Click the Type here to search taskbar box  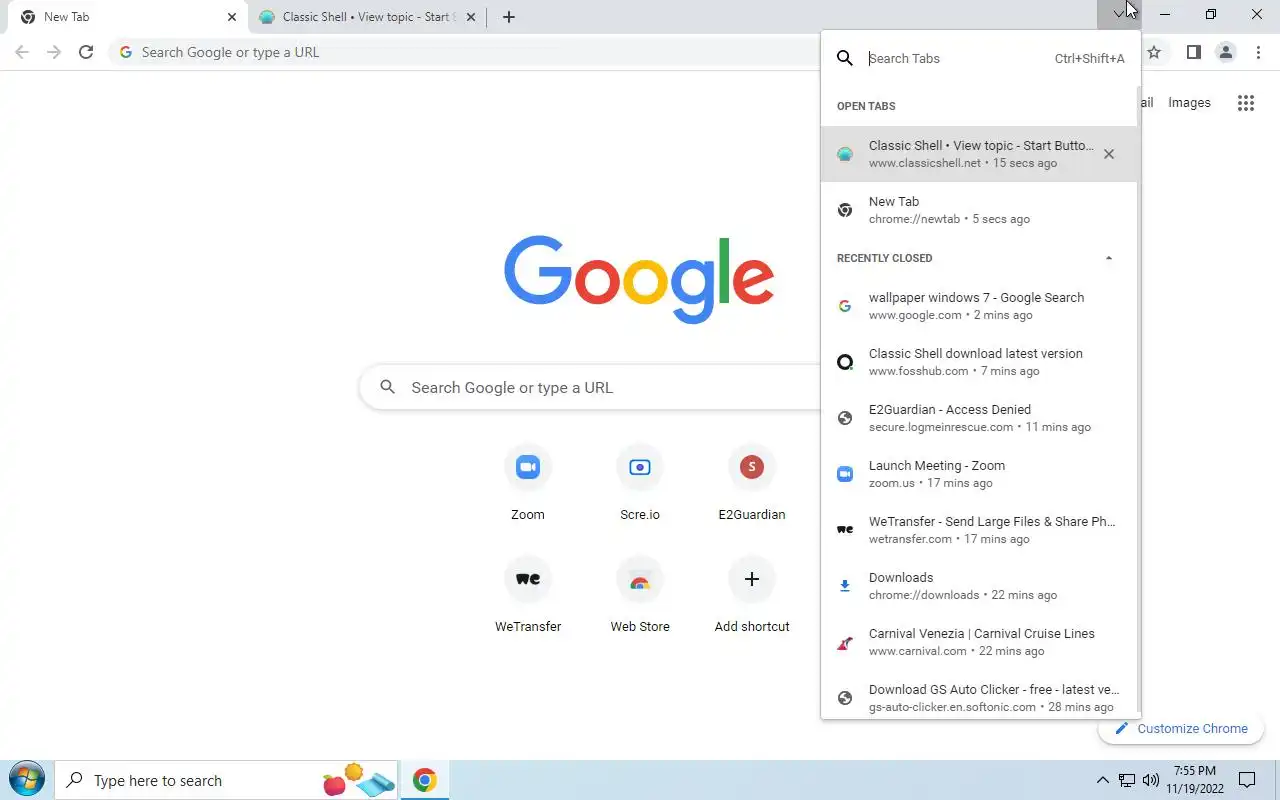[x=226, y=780]
